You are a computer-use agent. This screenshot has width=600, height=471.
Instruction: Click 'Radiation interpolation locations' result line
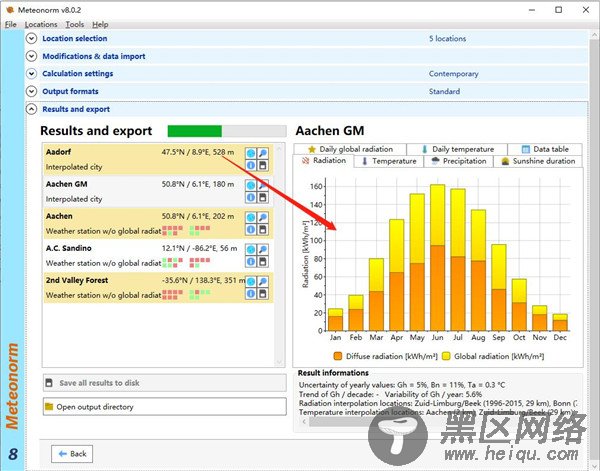[438, 403]
